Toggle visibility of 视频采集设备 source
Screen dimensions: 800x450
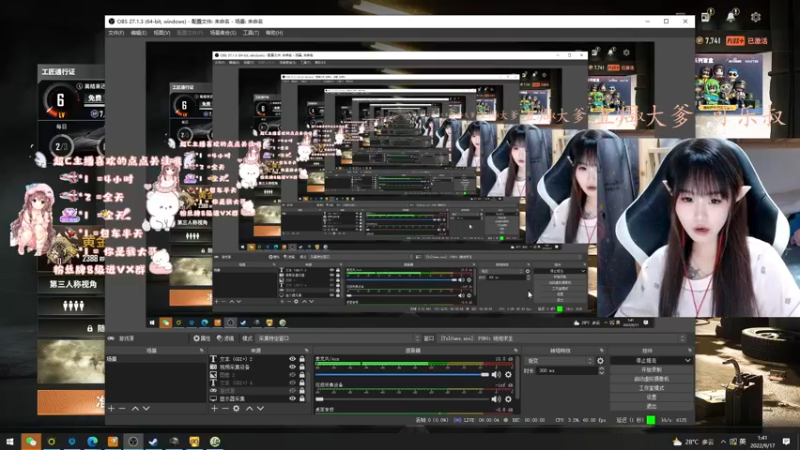pyautogui.click(x=292, y=367)
